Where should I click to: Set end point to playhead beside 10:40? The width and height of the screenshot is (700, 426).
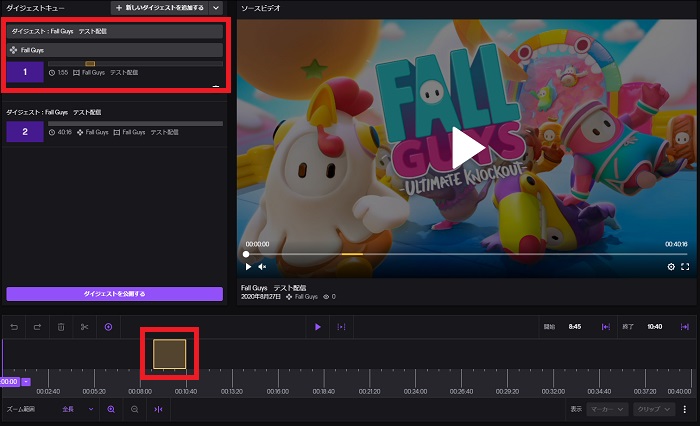point(684,327)
